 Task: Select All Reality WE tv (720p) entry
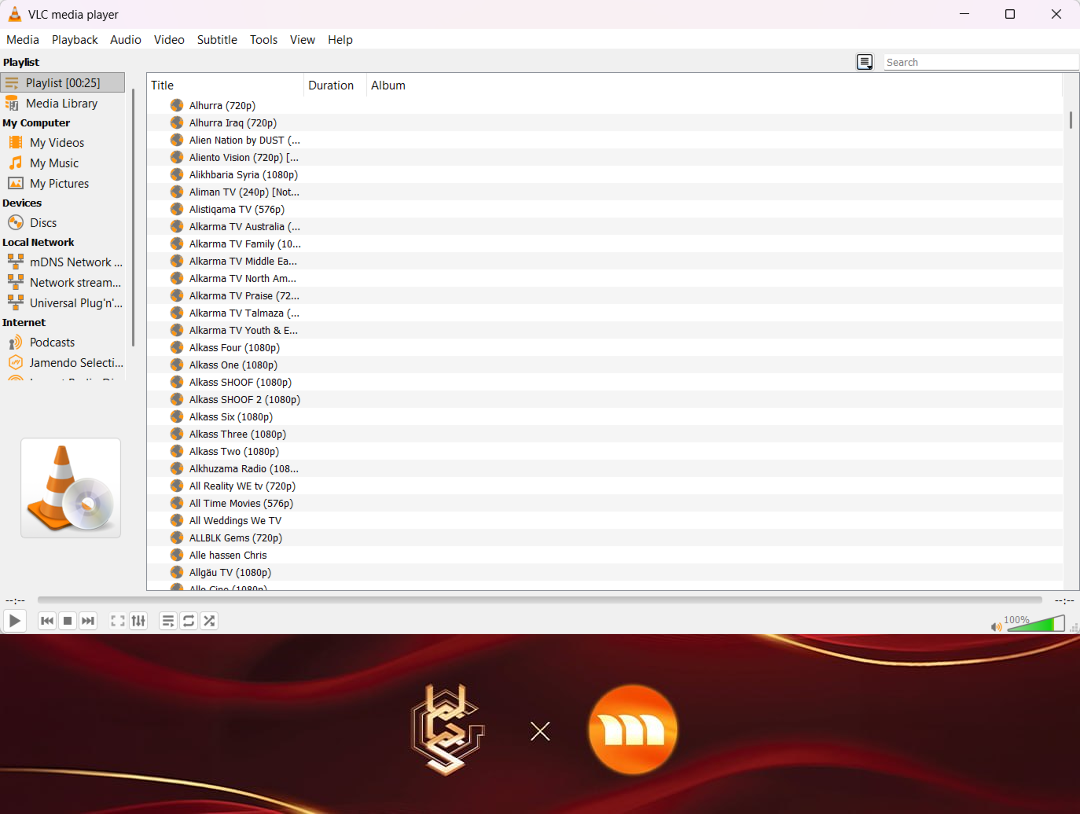[605, 486]
